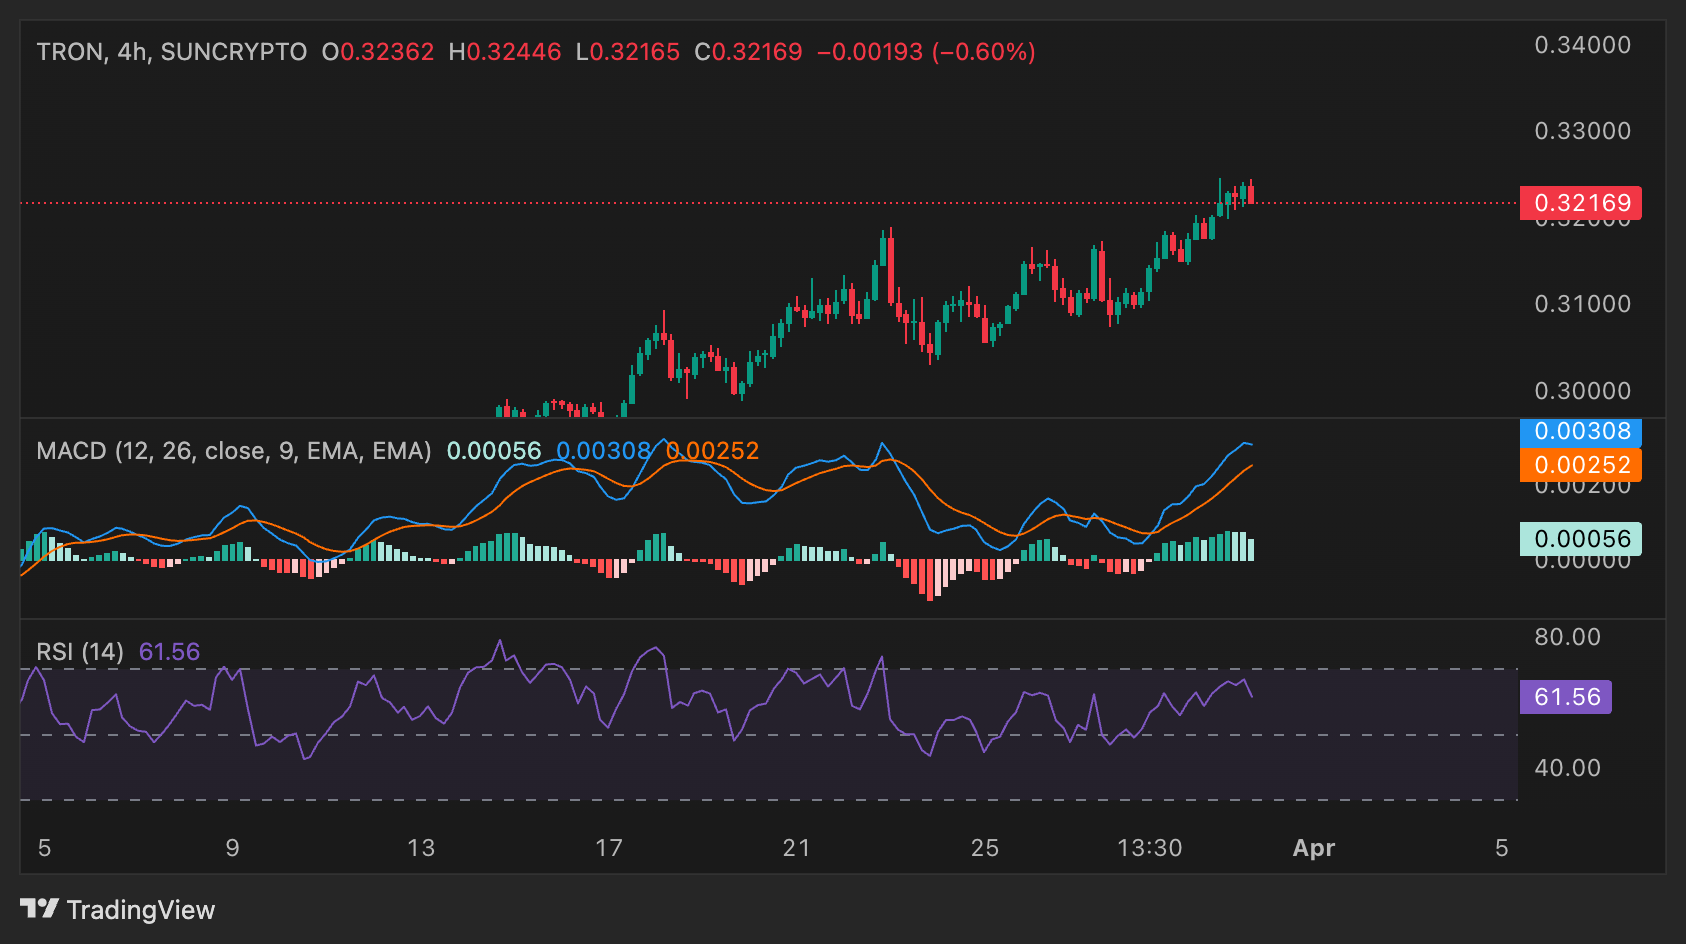Open the TradingView text link

pos(140,910)
